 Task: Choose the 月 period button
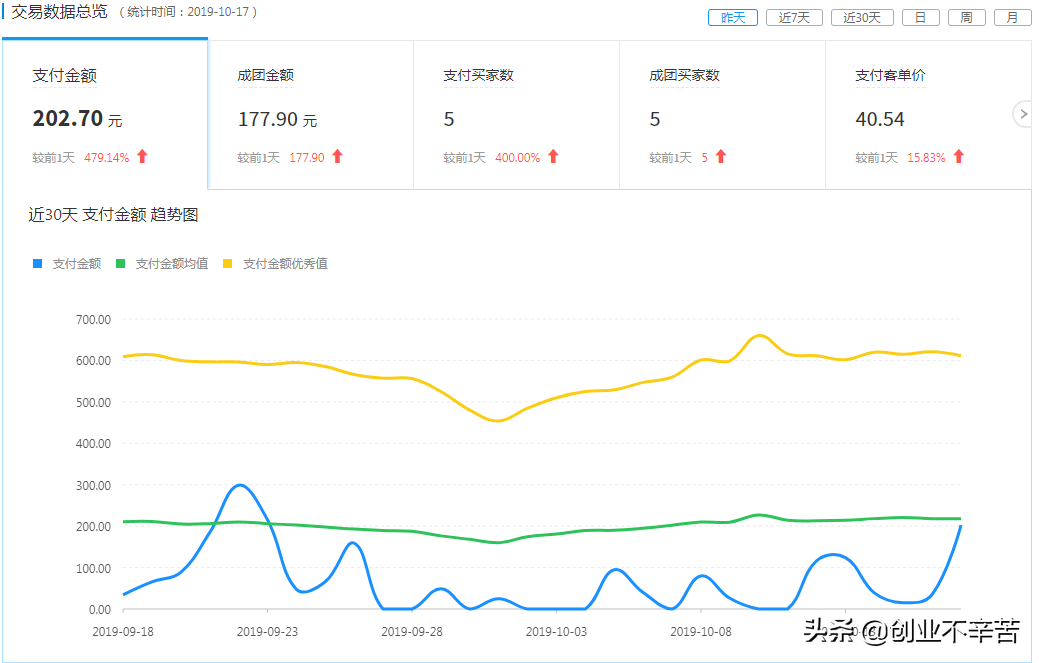pos(1012,18)
